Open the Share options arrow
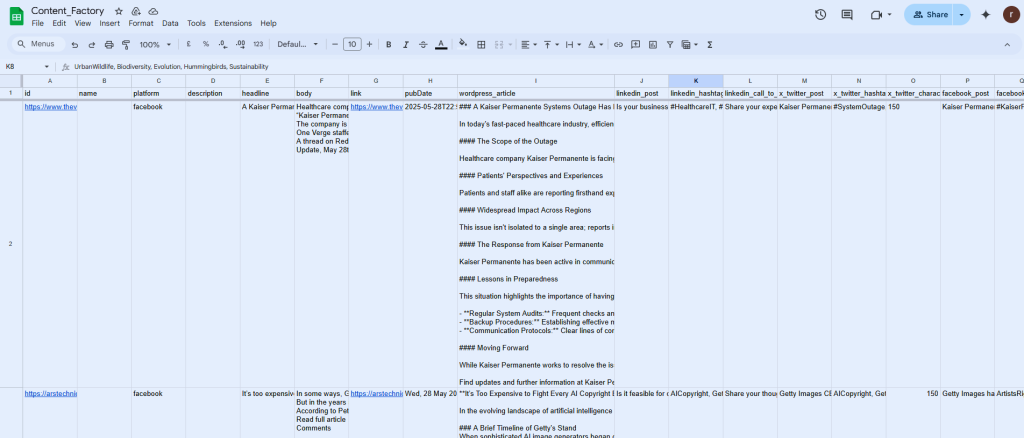 coord(961,14)
